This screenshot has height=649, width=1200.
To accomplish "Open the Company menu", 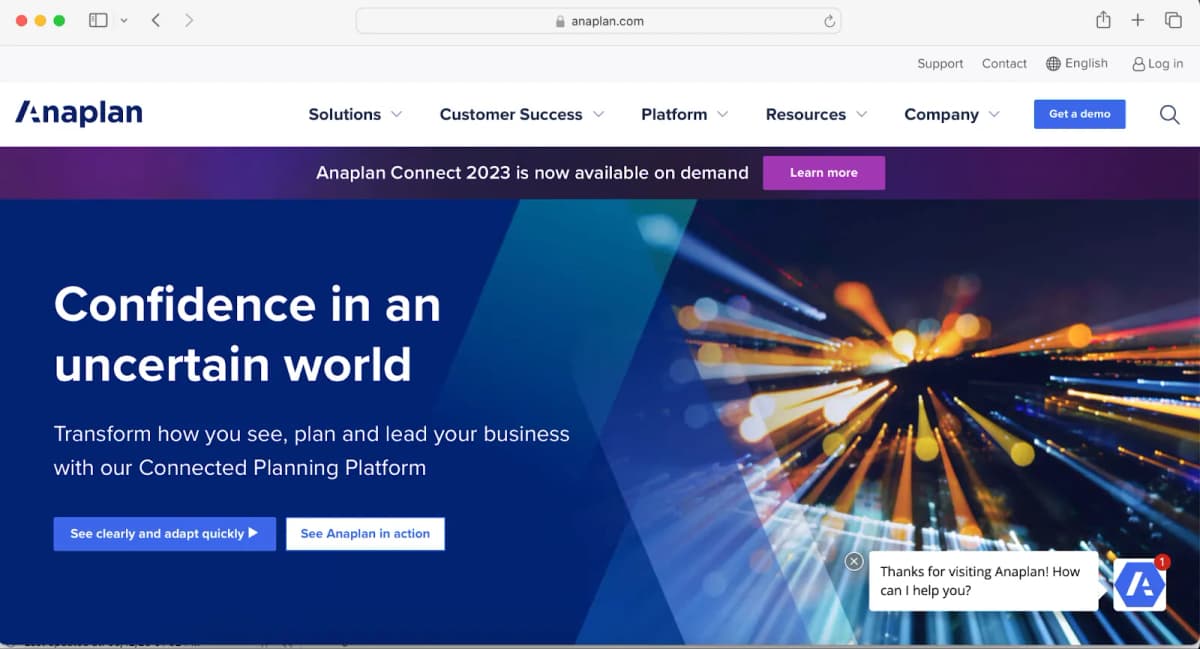I will (941, 114).
